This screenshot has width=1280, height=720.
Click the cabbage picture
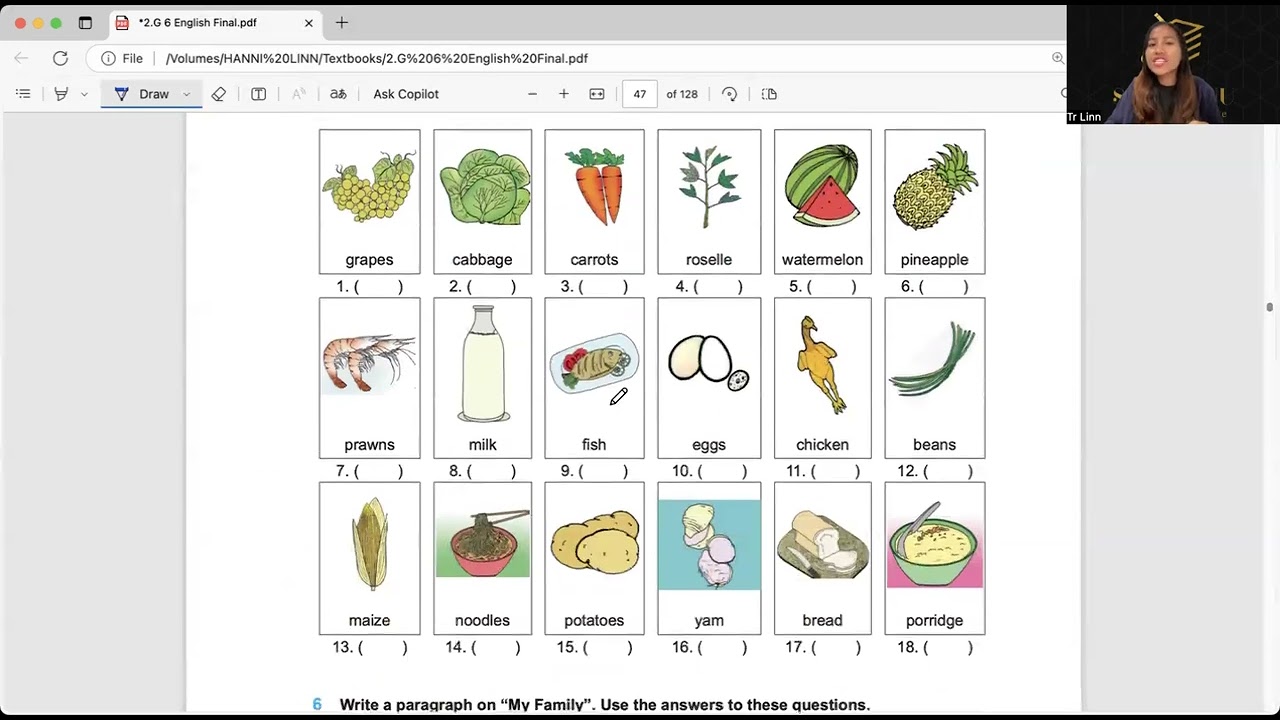tap(483, 187)
